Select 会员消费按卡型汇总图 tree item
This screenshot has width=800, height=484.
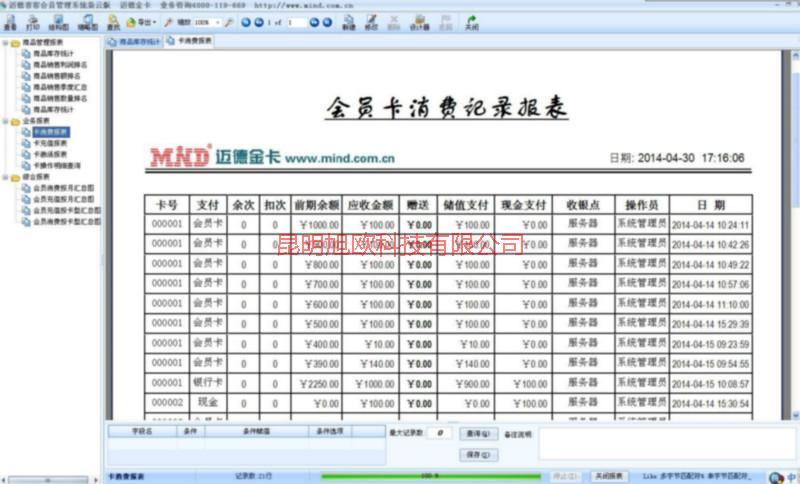point(66,222)
